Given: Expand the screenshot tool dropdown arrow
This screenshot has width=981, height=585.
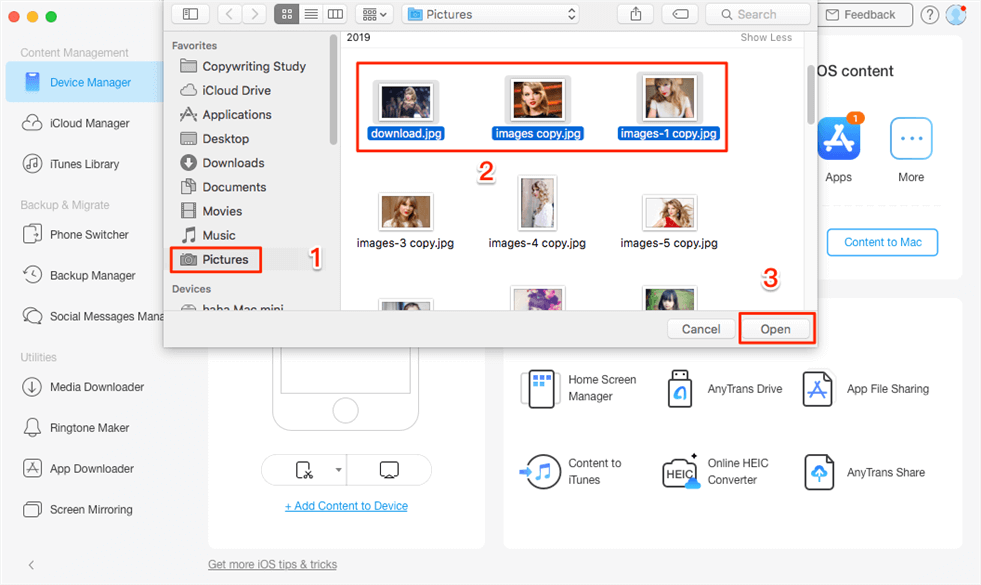Looking at the screenshot, I should (338, 469).
